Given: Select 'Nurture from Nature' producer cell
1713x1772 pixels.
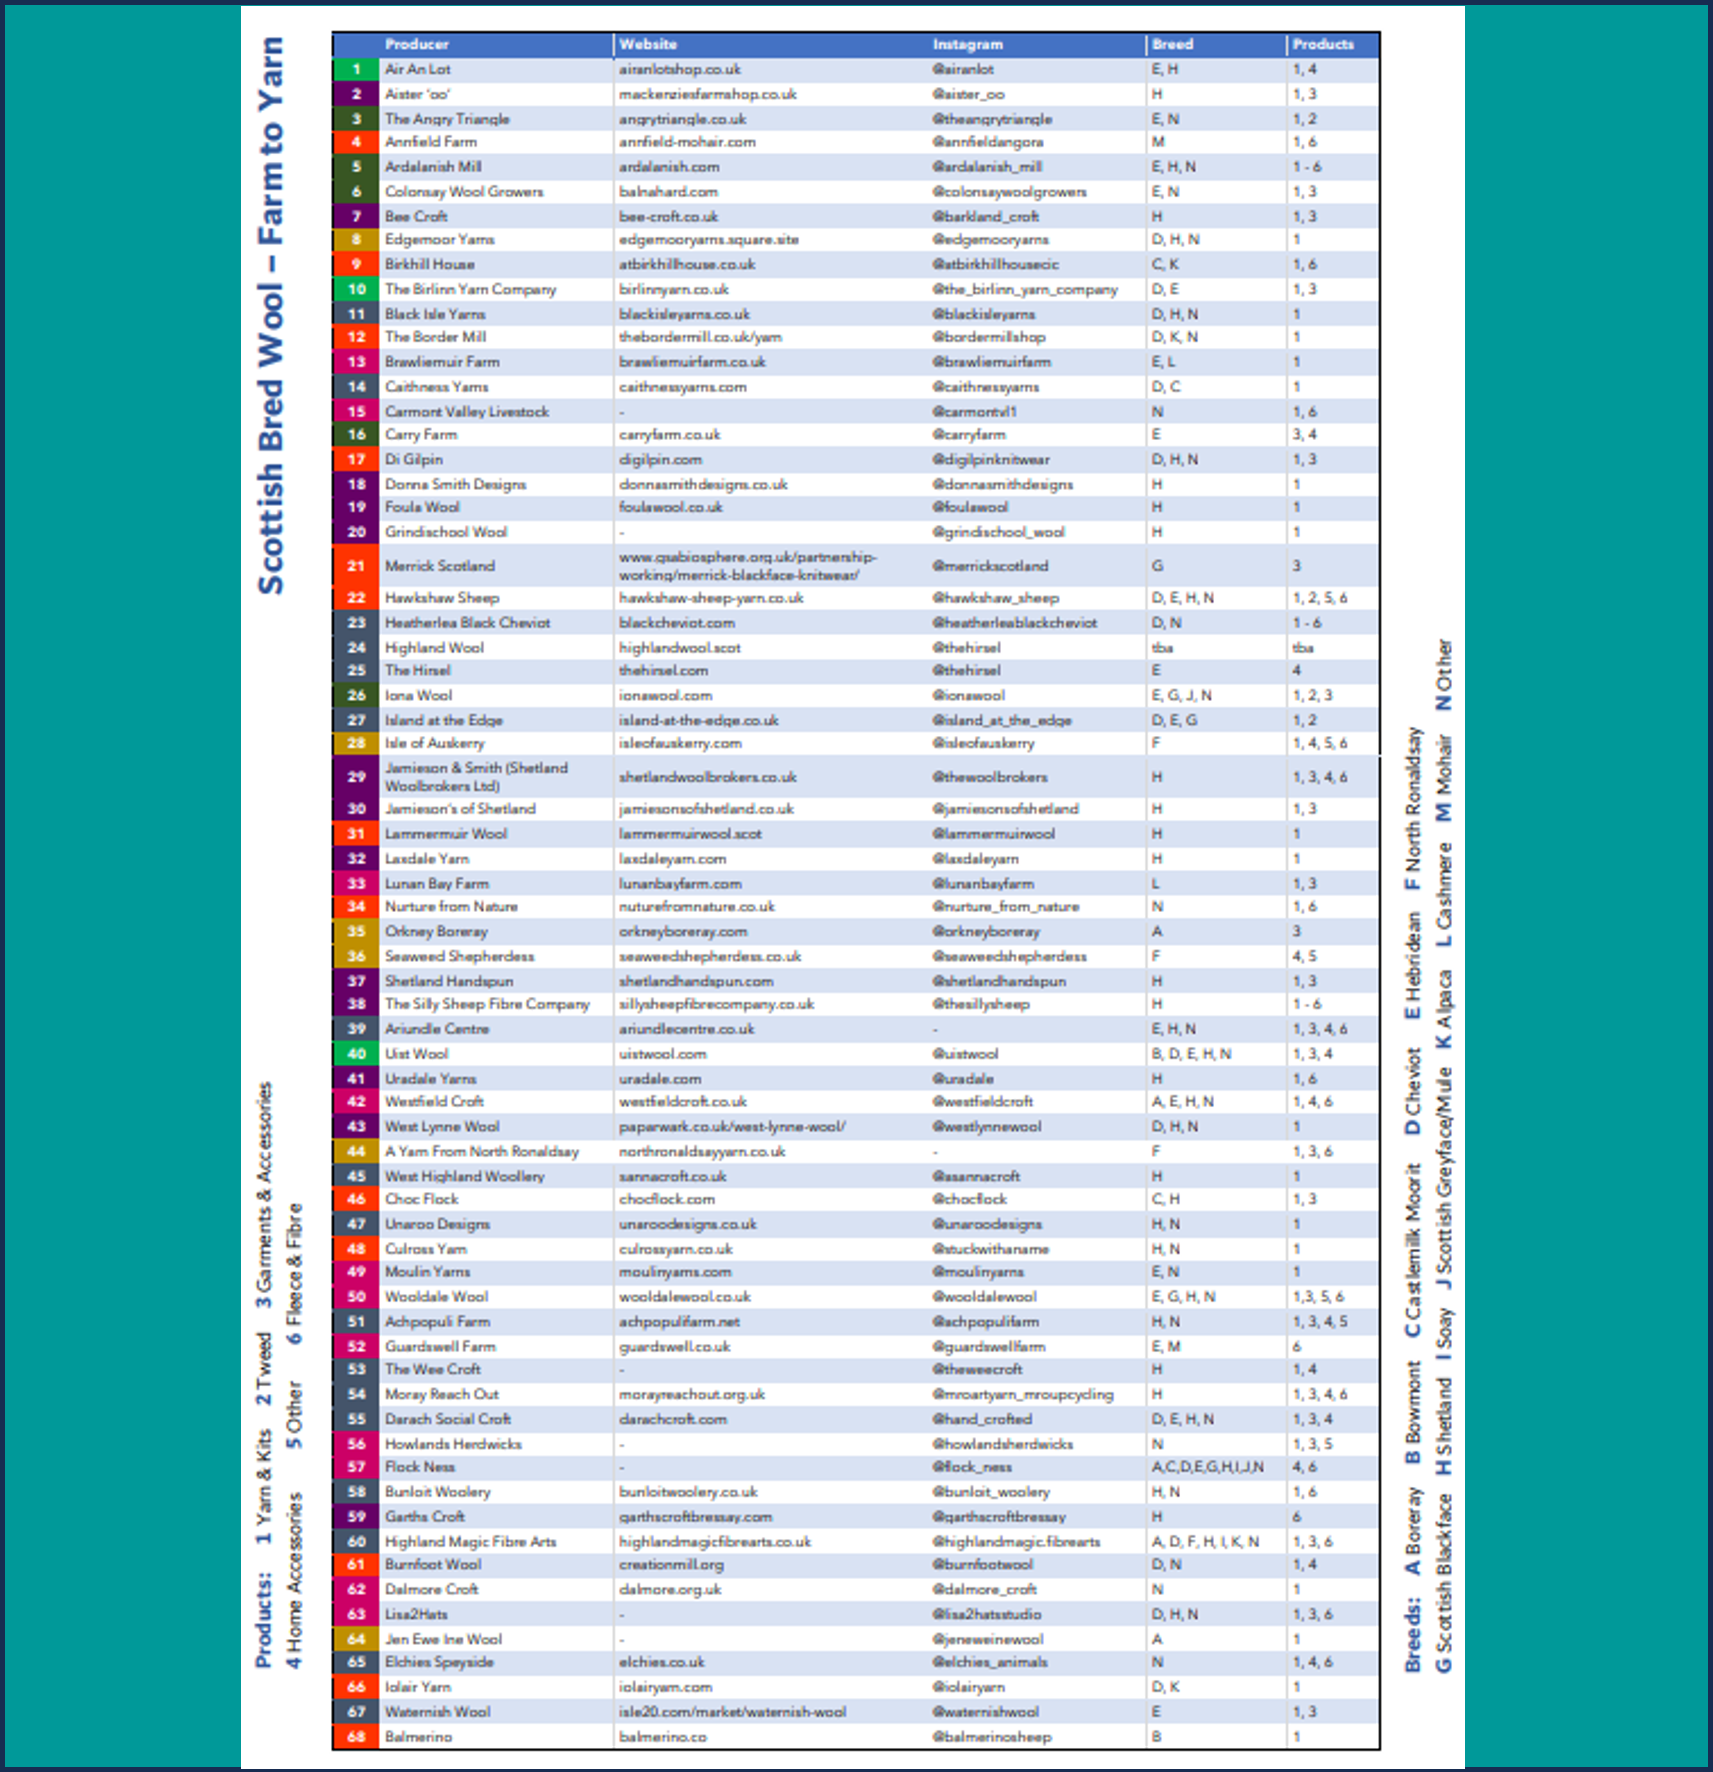Looking at the screenshot, I should (451, 907).
